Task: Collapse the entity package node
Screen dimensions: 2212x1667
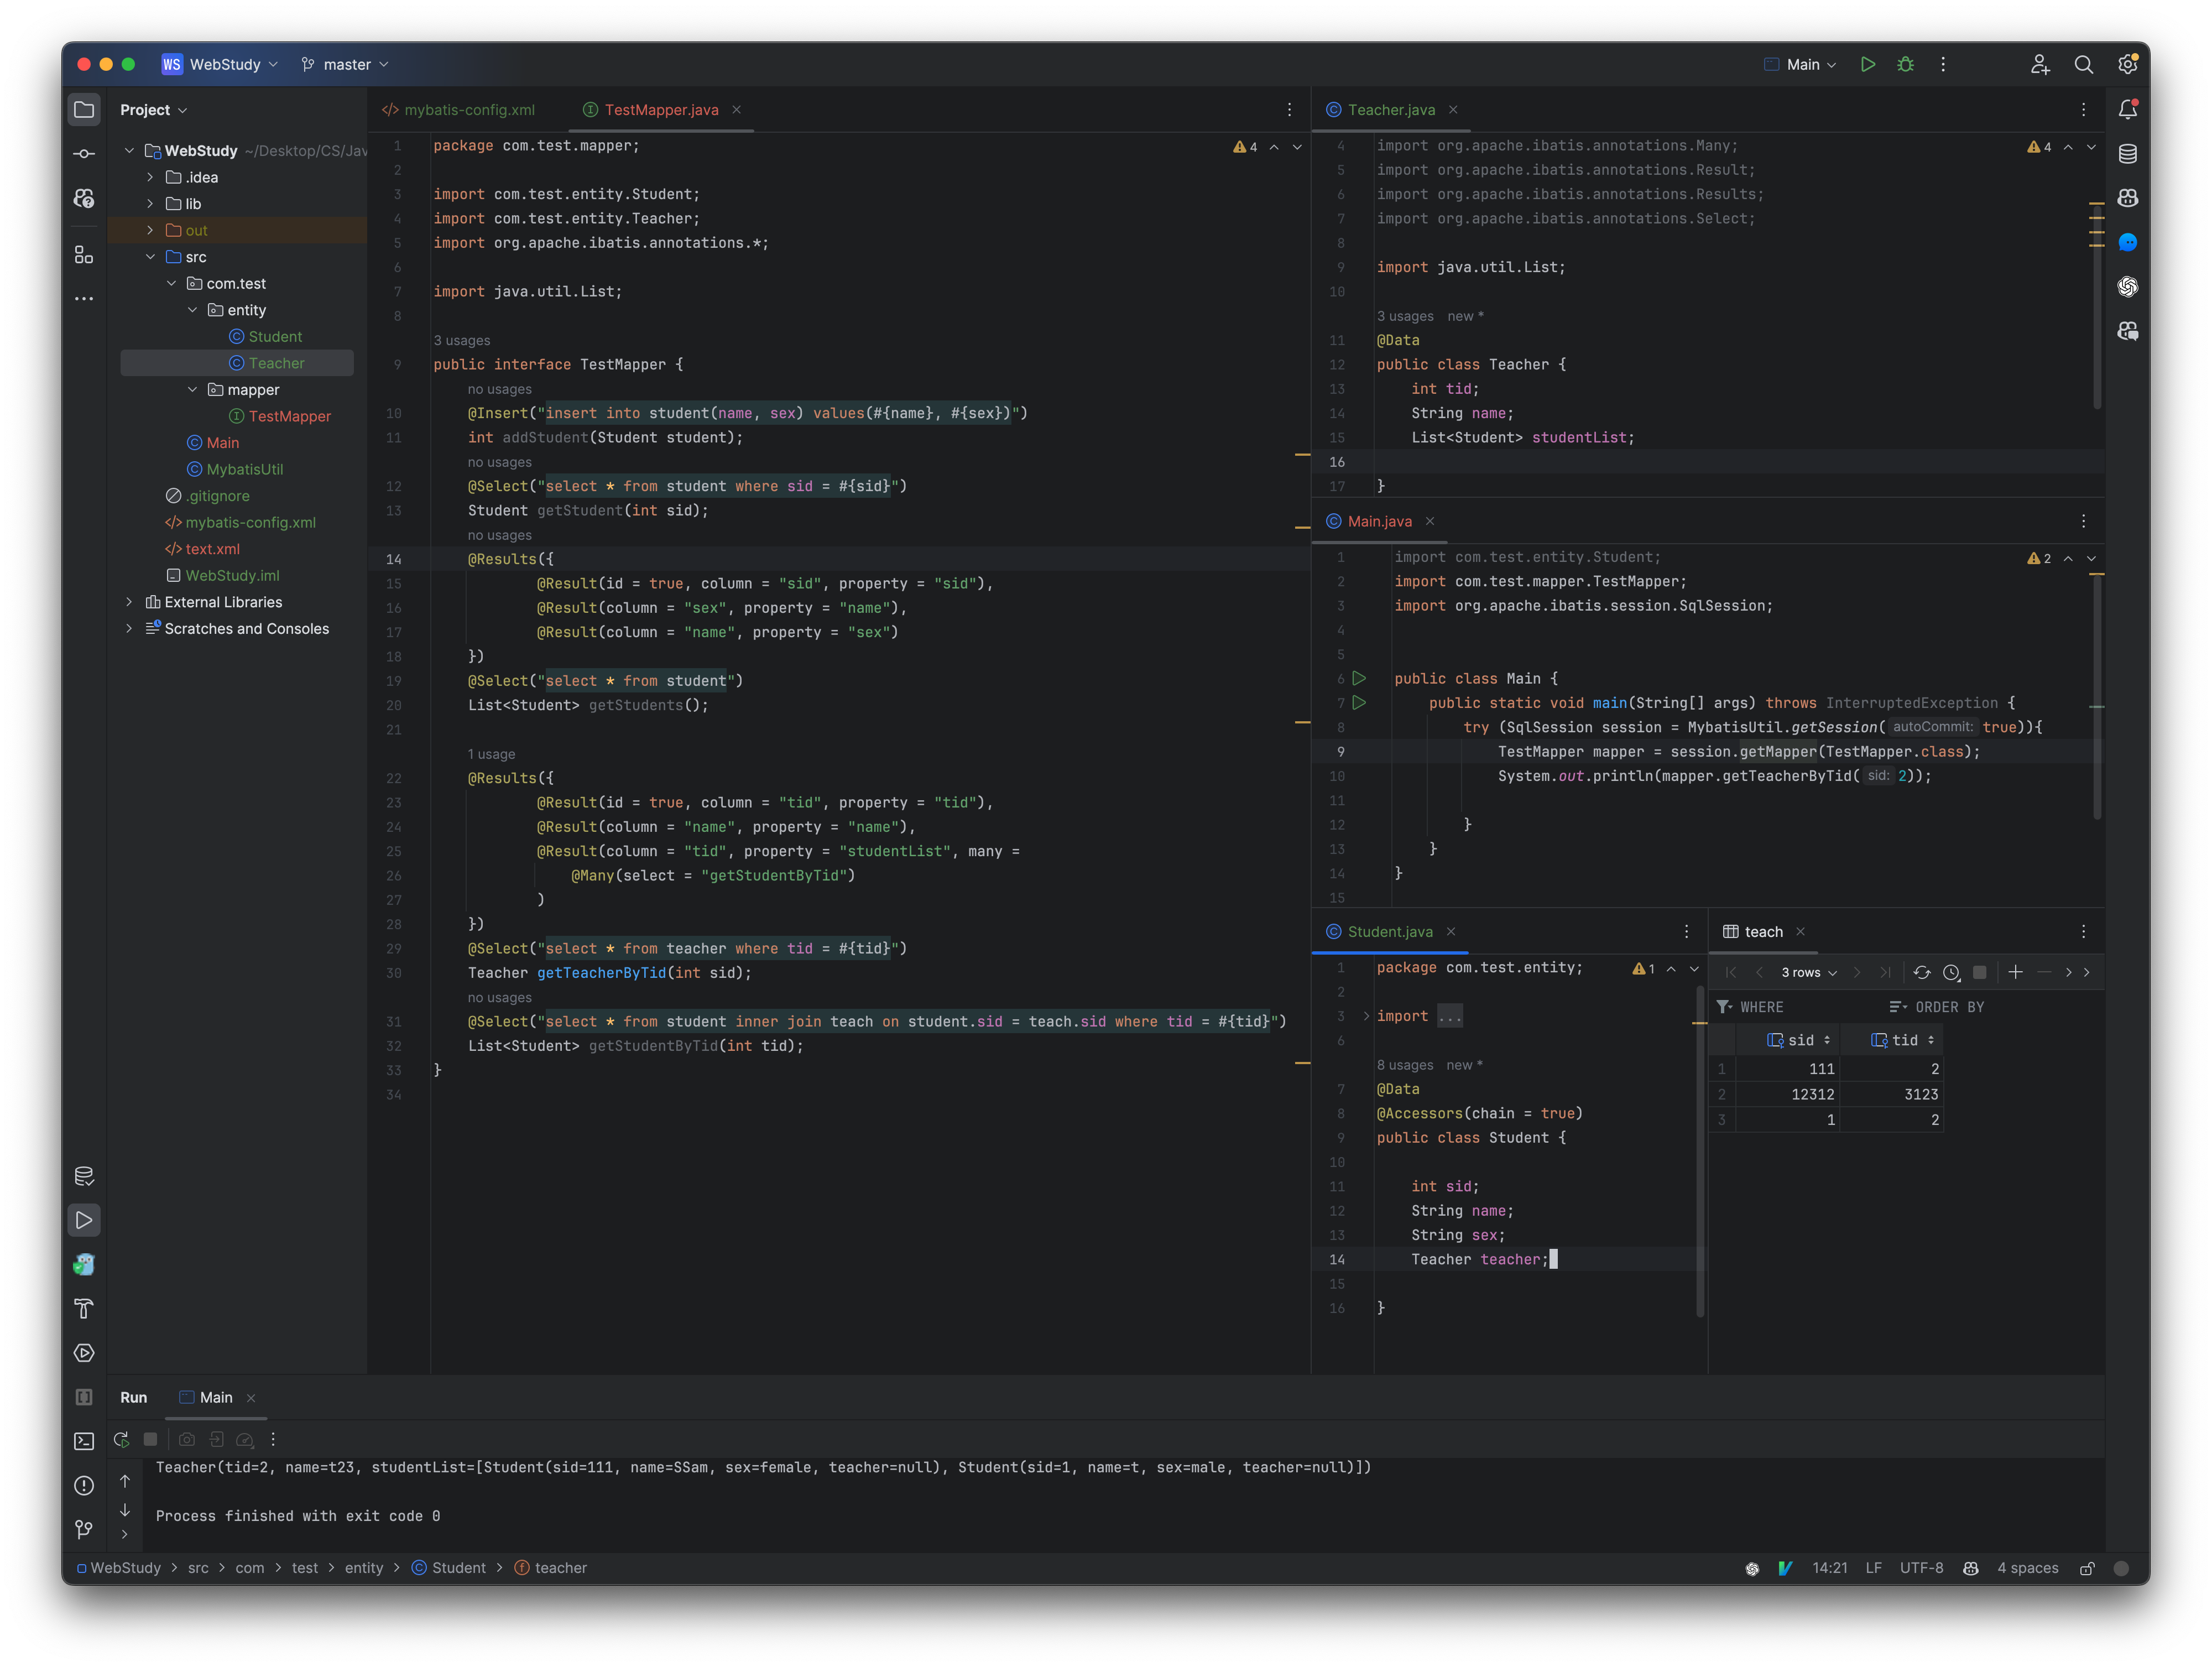Action: point(193,310)
